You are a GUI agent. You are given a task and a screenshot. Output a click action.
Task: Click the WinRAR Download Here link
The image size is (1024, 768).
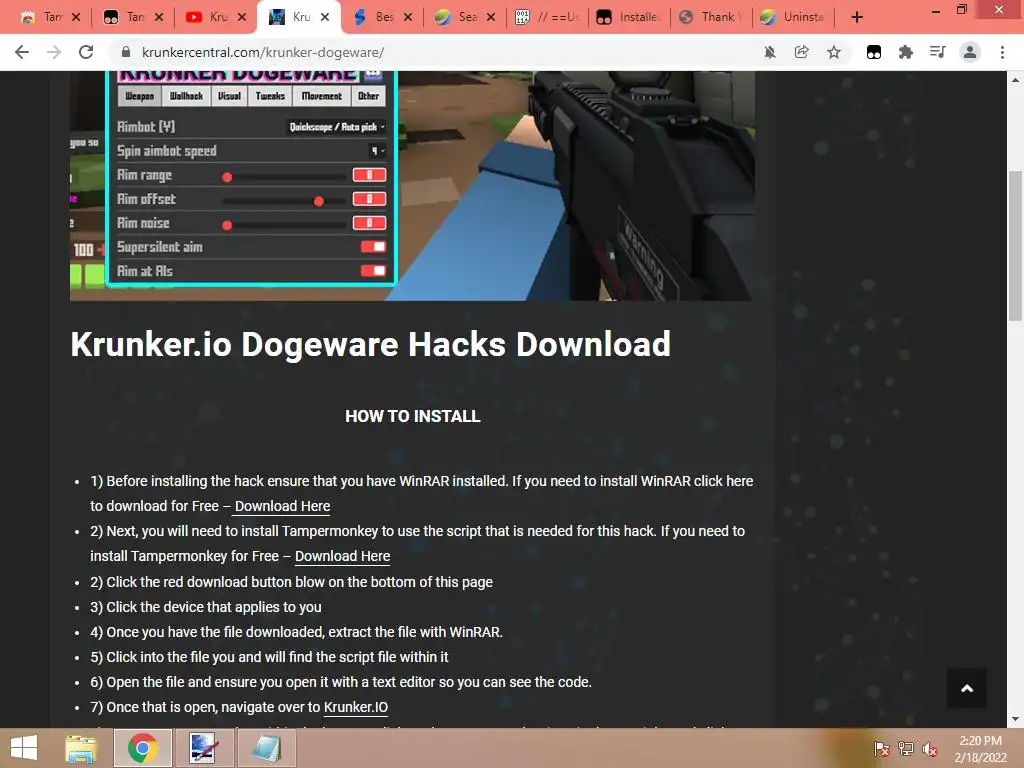pyautogui.click(x=282, y=506)
